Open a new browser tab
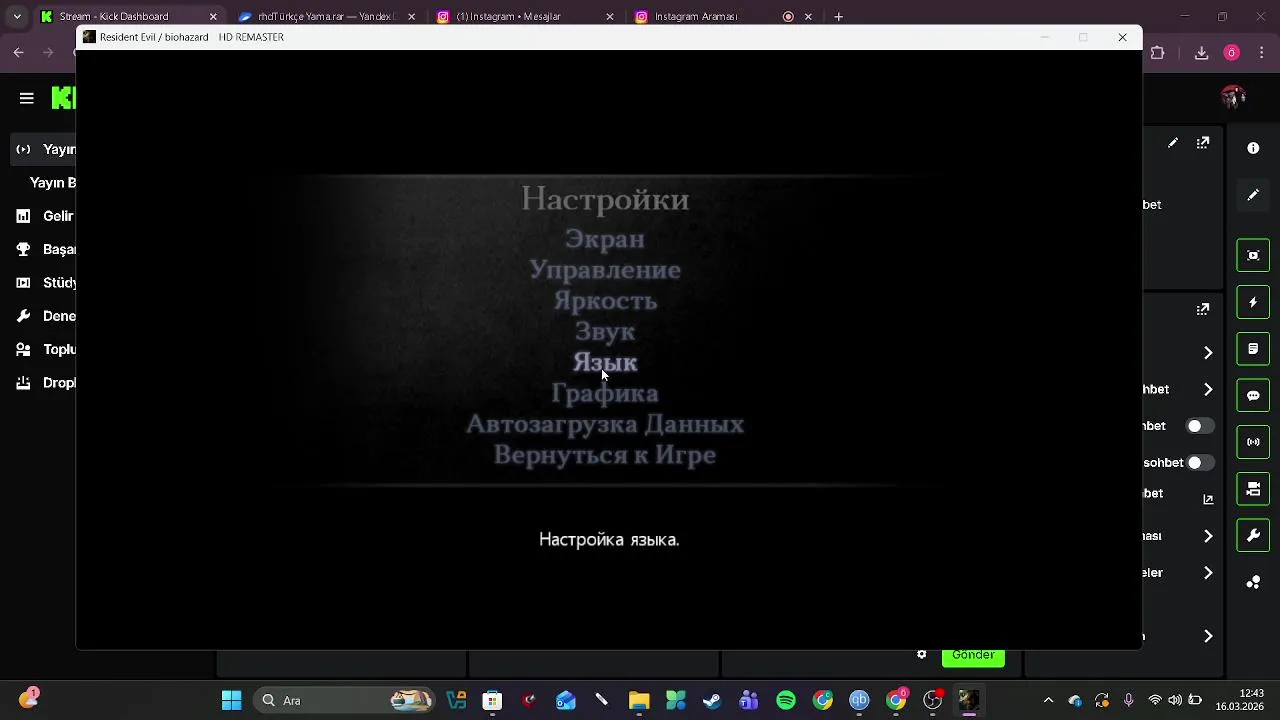1280x720 pixels. coord(838,17)
